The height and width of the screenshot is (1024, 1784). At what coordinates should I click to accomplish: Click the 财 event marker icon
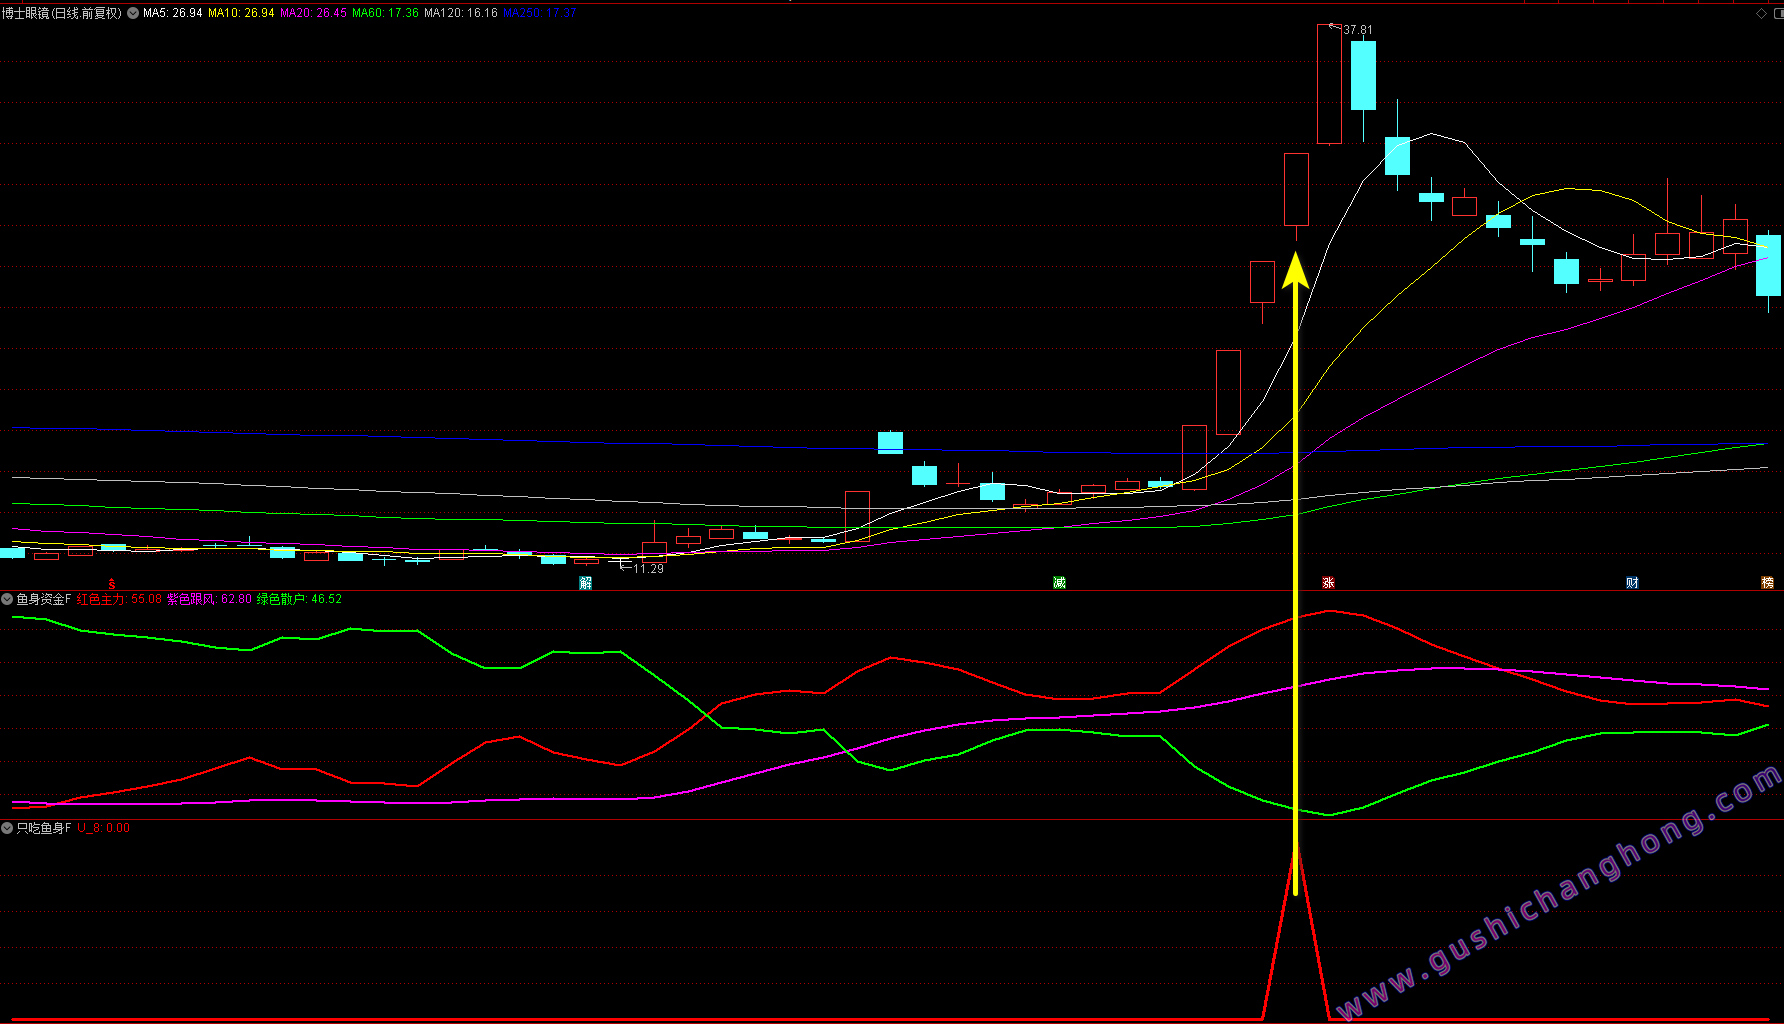(x=1632, y=583)
